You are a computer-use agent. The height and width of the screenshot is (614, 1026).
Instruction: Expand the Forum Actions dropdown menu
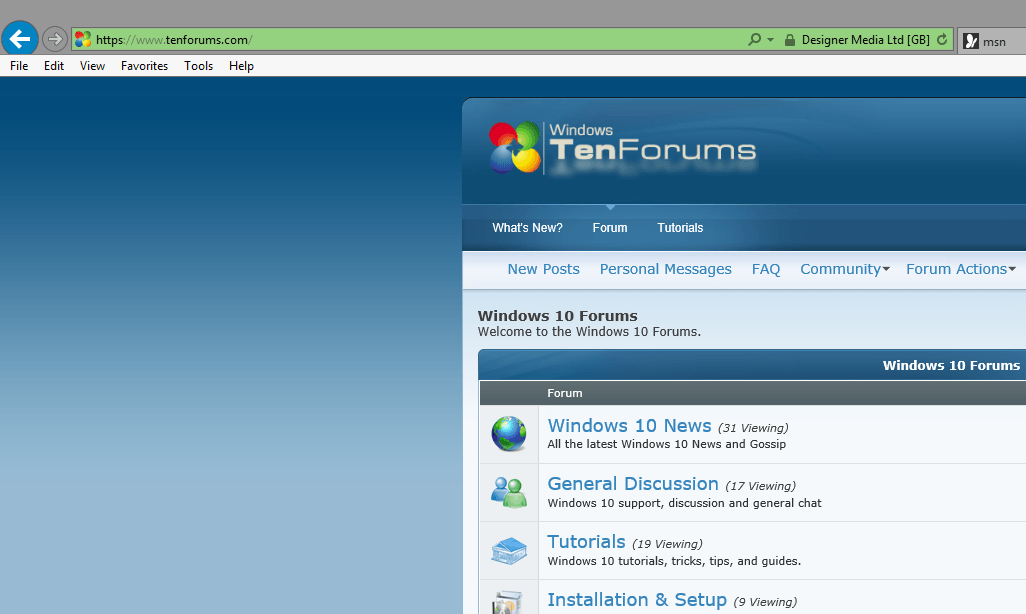tap(961, 269)
